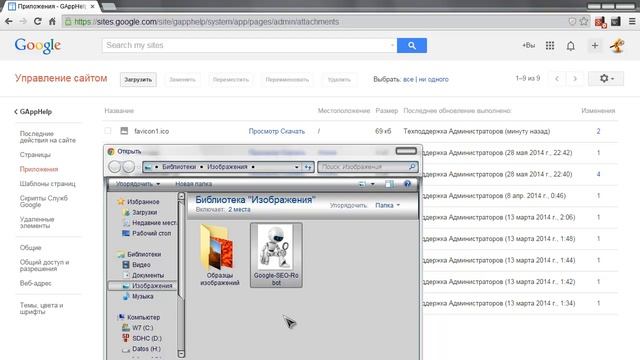Open Темы, цвета и шрифты
The width and height of the screenshot is (640, 360).
pos(41,308)
